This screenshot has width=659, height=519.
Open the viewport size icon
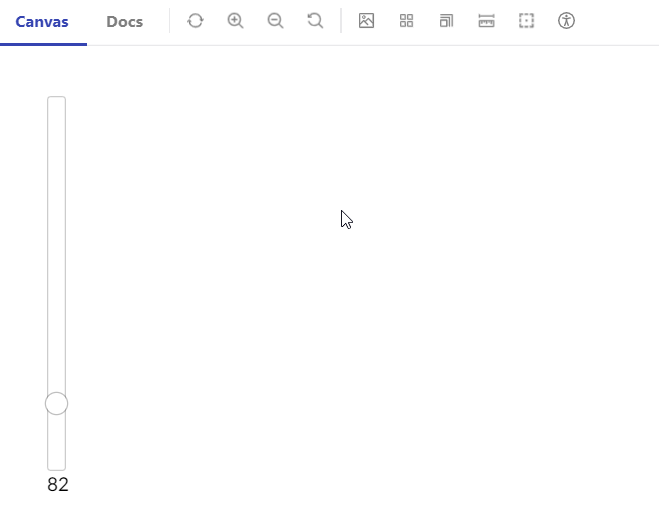[x=446, y=21]
